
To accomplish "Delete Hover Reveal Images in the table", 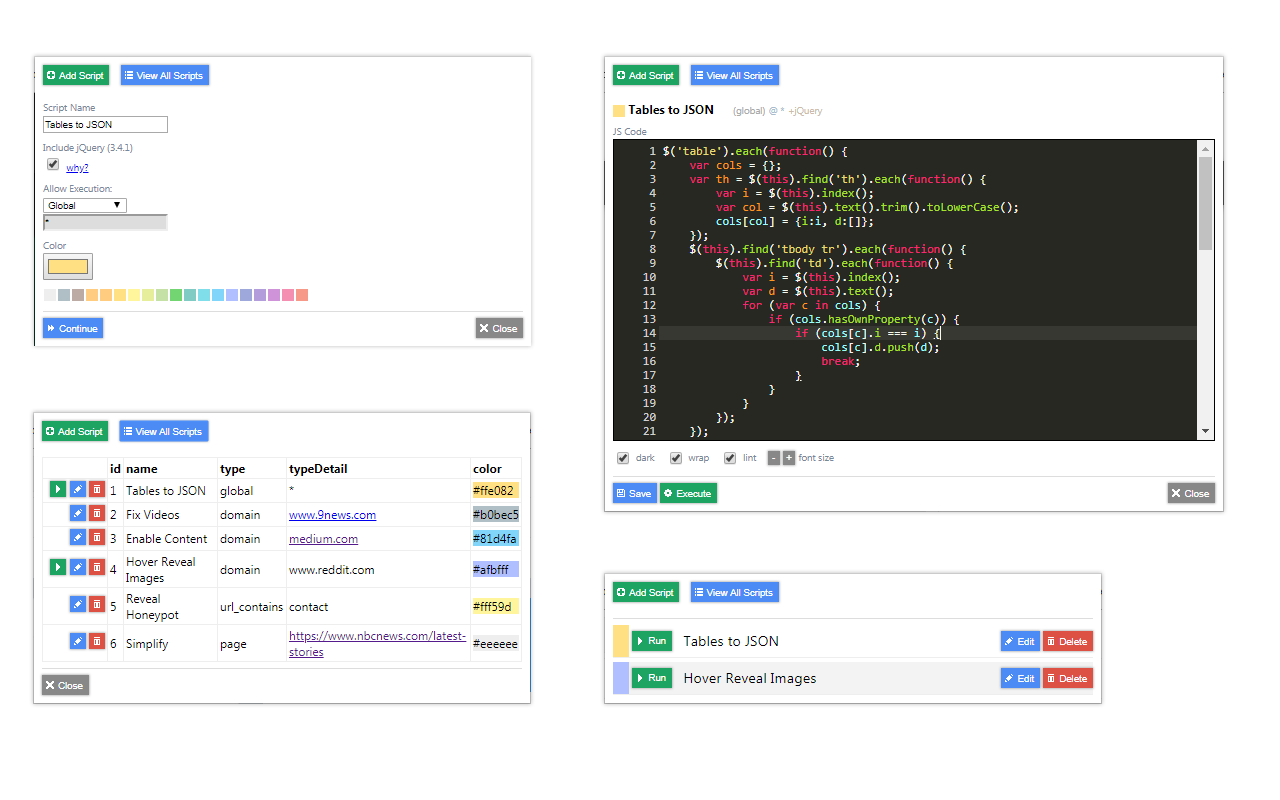I will click(97, 567).
